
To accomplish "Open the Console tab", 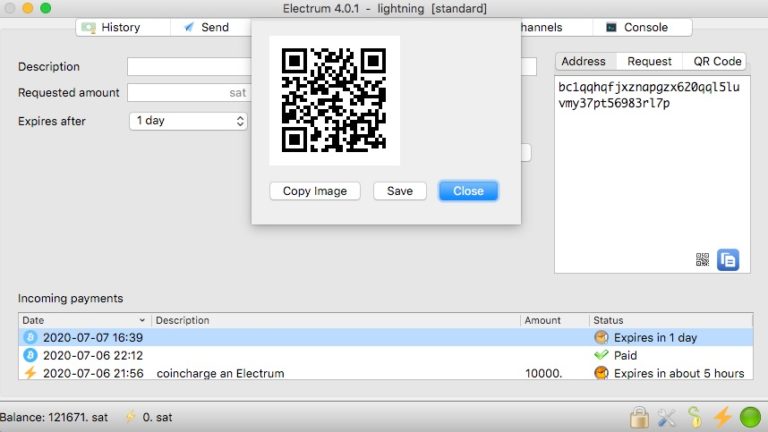I will [642, 27].
